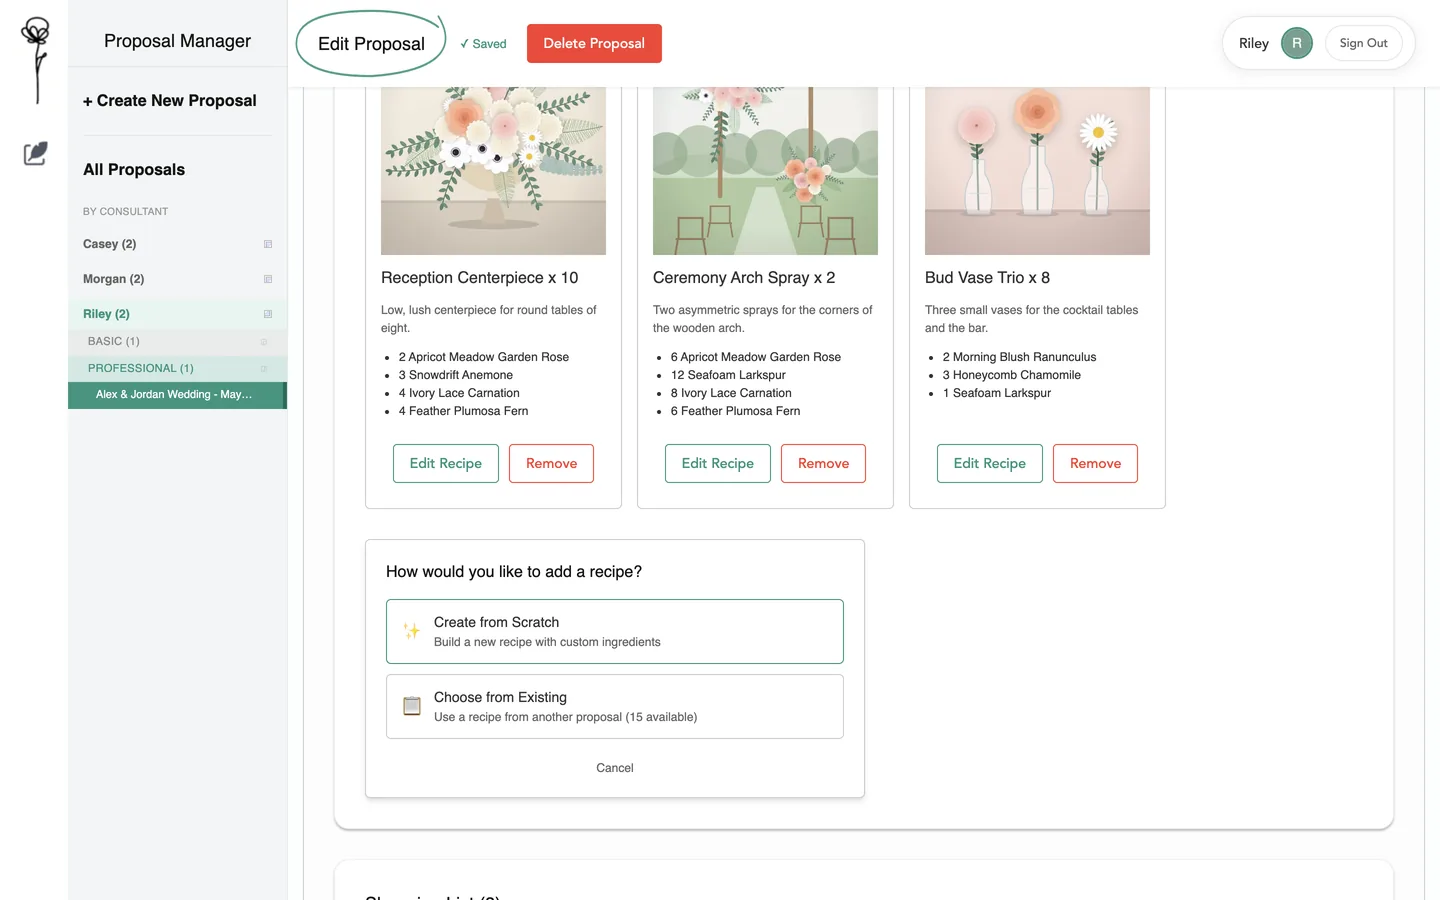Open the edit-note icon in the left rail
The width and height of the screenshot is (1440, 900).
35,153
